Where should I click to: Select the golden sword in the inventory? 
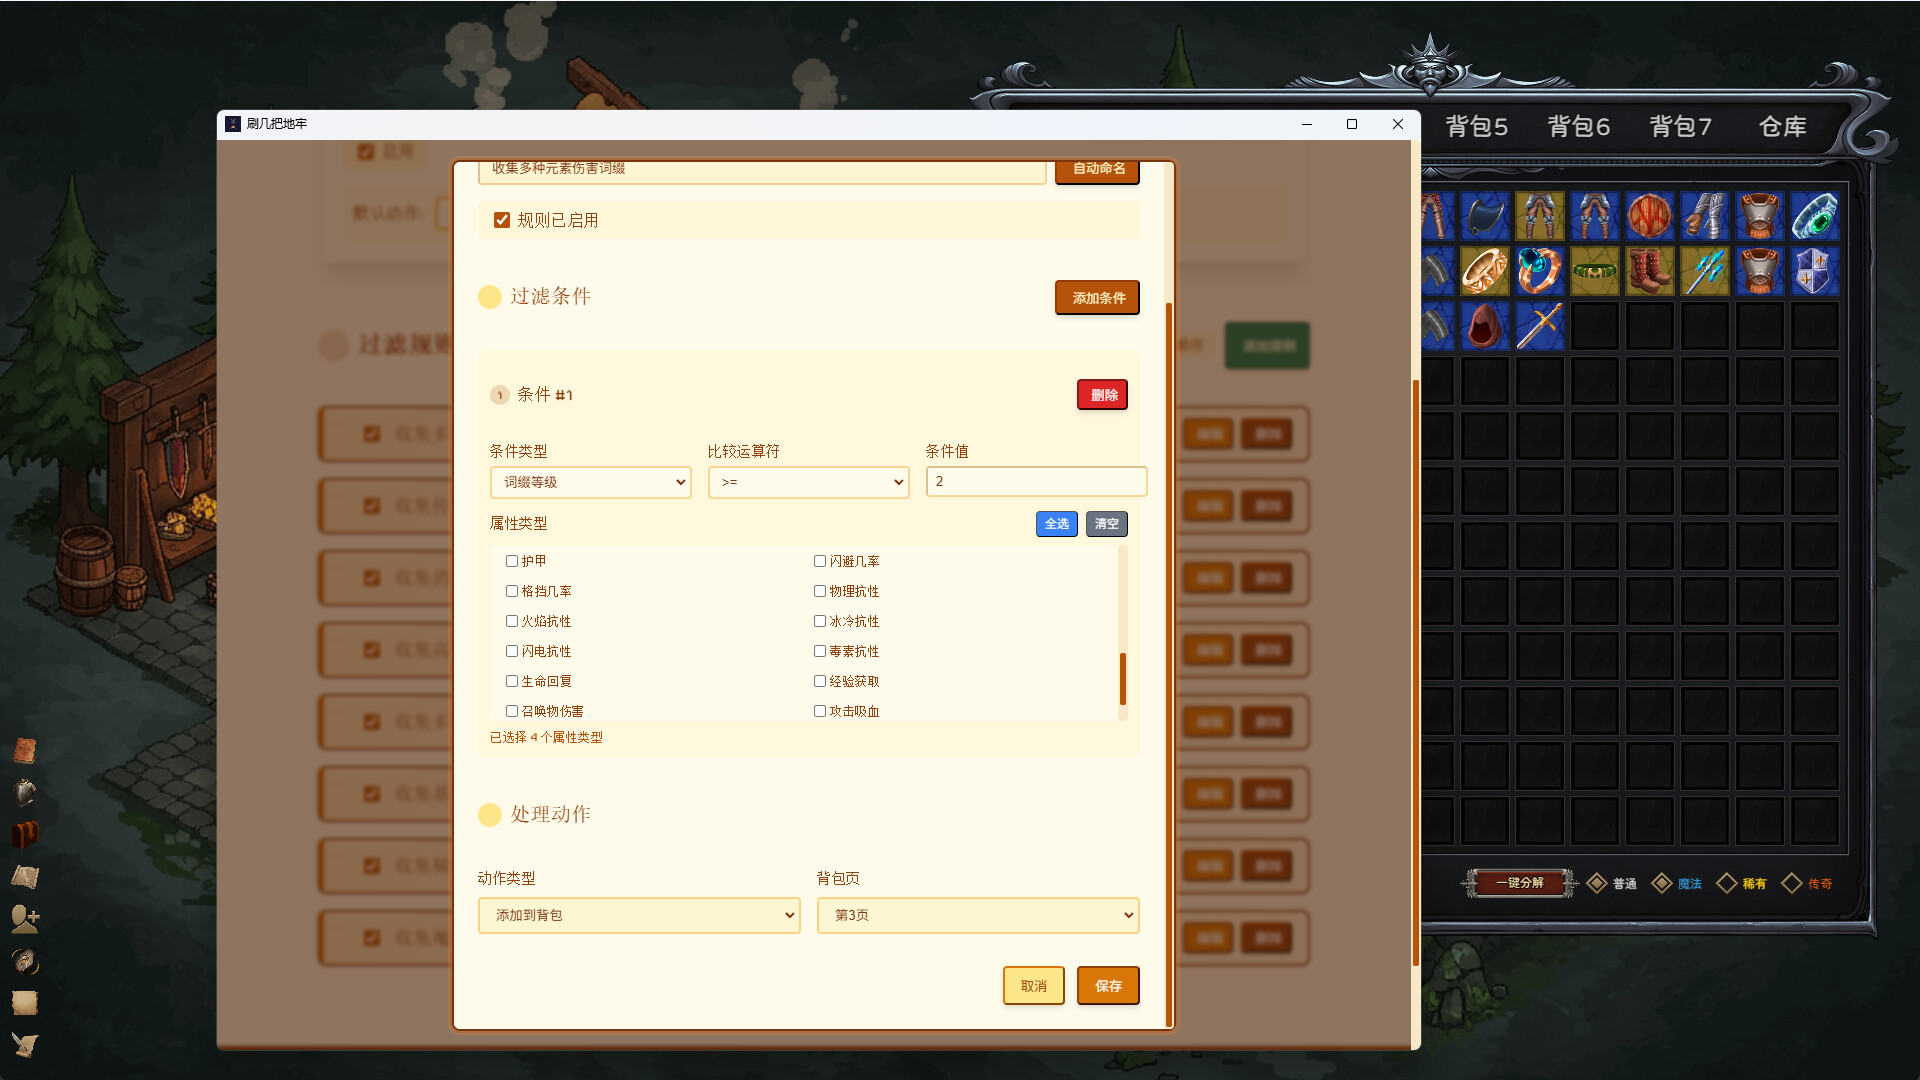[x=1540, y=326]
